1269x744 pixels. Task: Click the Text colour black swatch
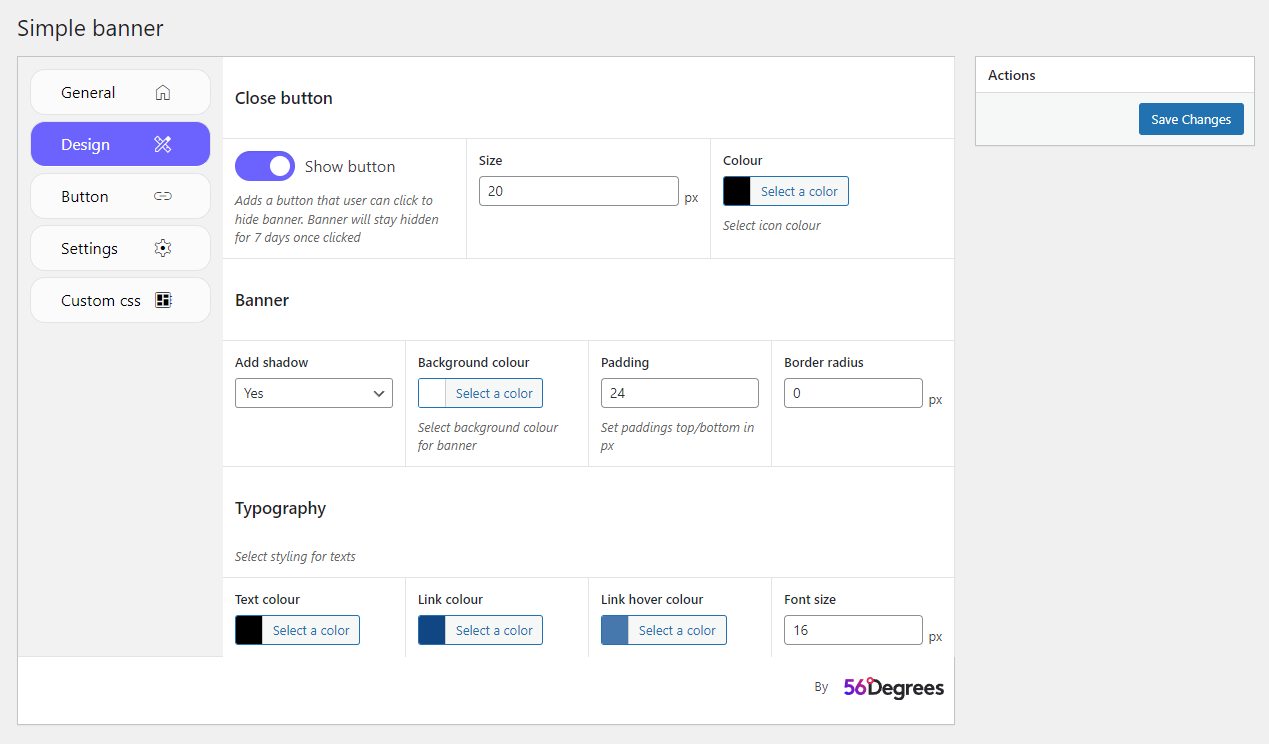[249, 631]
